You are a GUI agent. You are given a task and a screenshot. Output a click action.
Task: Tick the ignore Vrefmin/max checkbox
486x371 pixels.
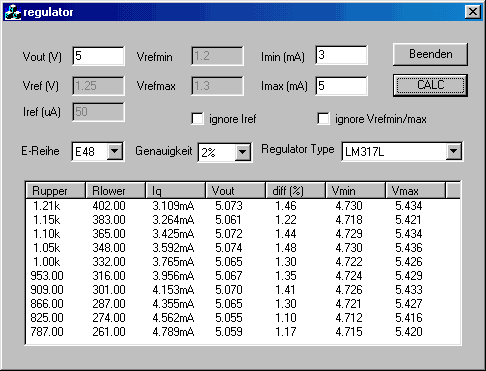[x=323, y=119]
